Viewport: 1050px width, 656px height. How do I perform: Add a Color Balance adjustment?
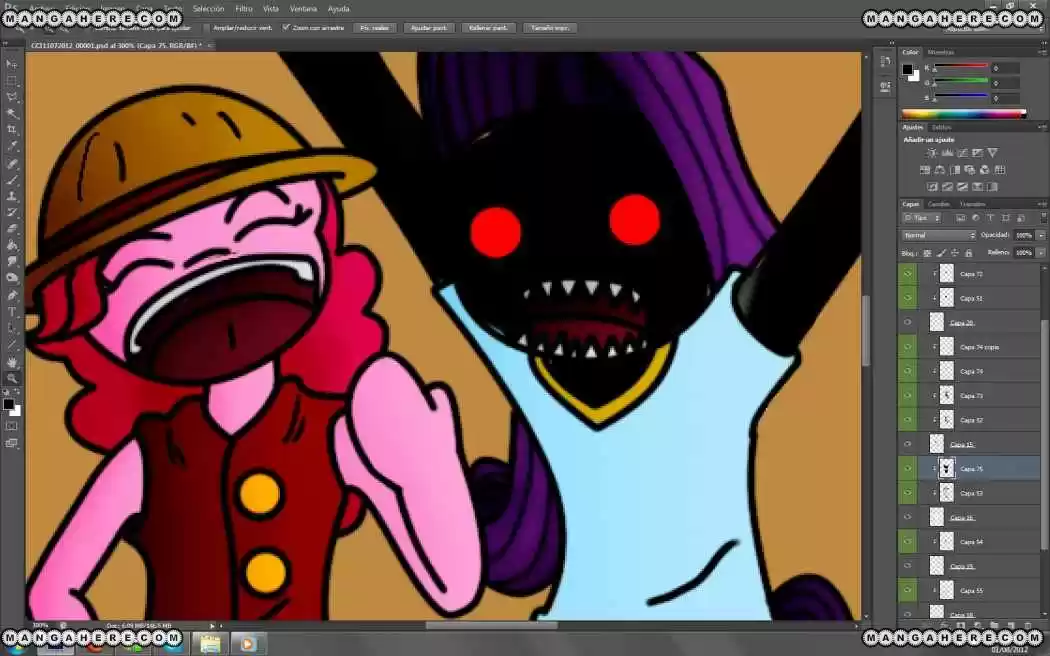click(x=940, y=170)
